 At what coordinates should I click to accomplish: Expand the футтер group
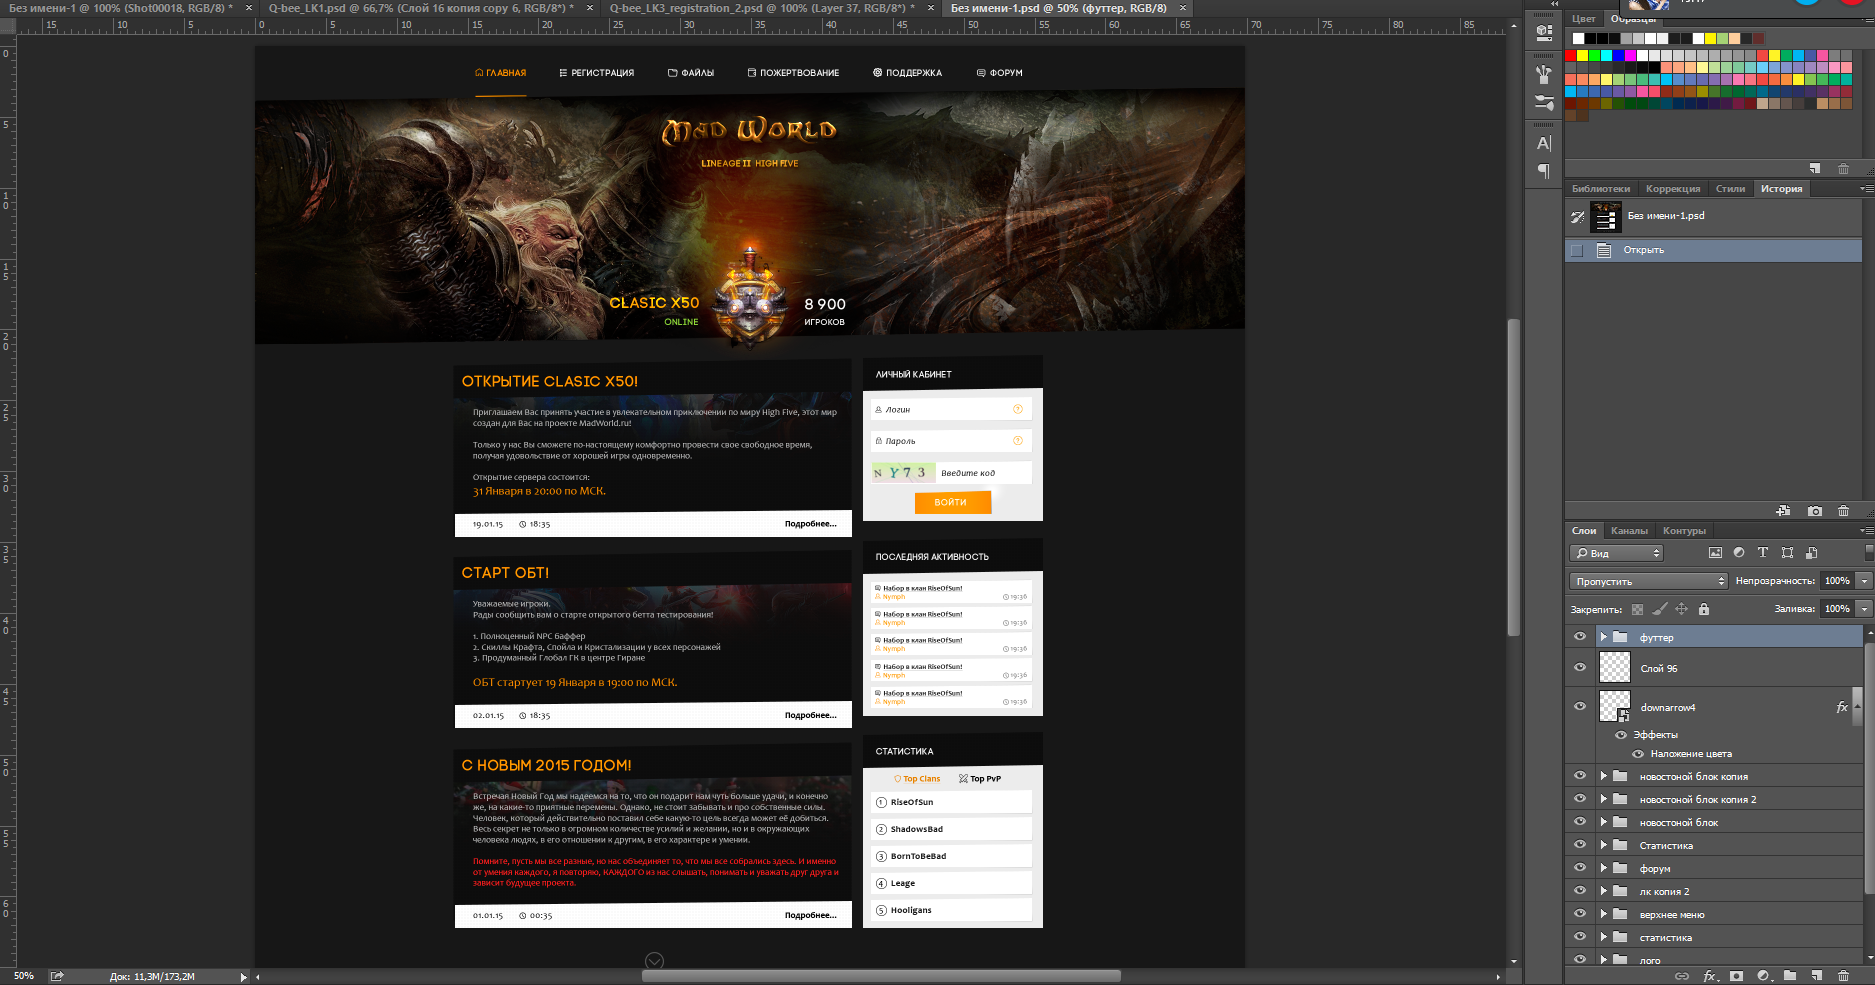pos(1603,637)
